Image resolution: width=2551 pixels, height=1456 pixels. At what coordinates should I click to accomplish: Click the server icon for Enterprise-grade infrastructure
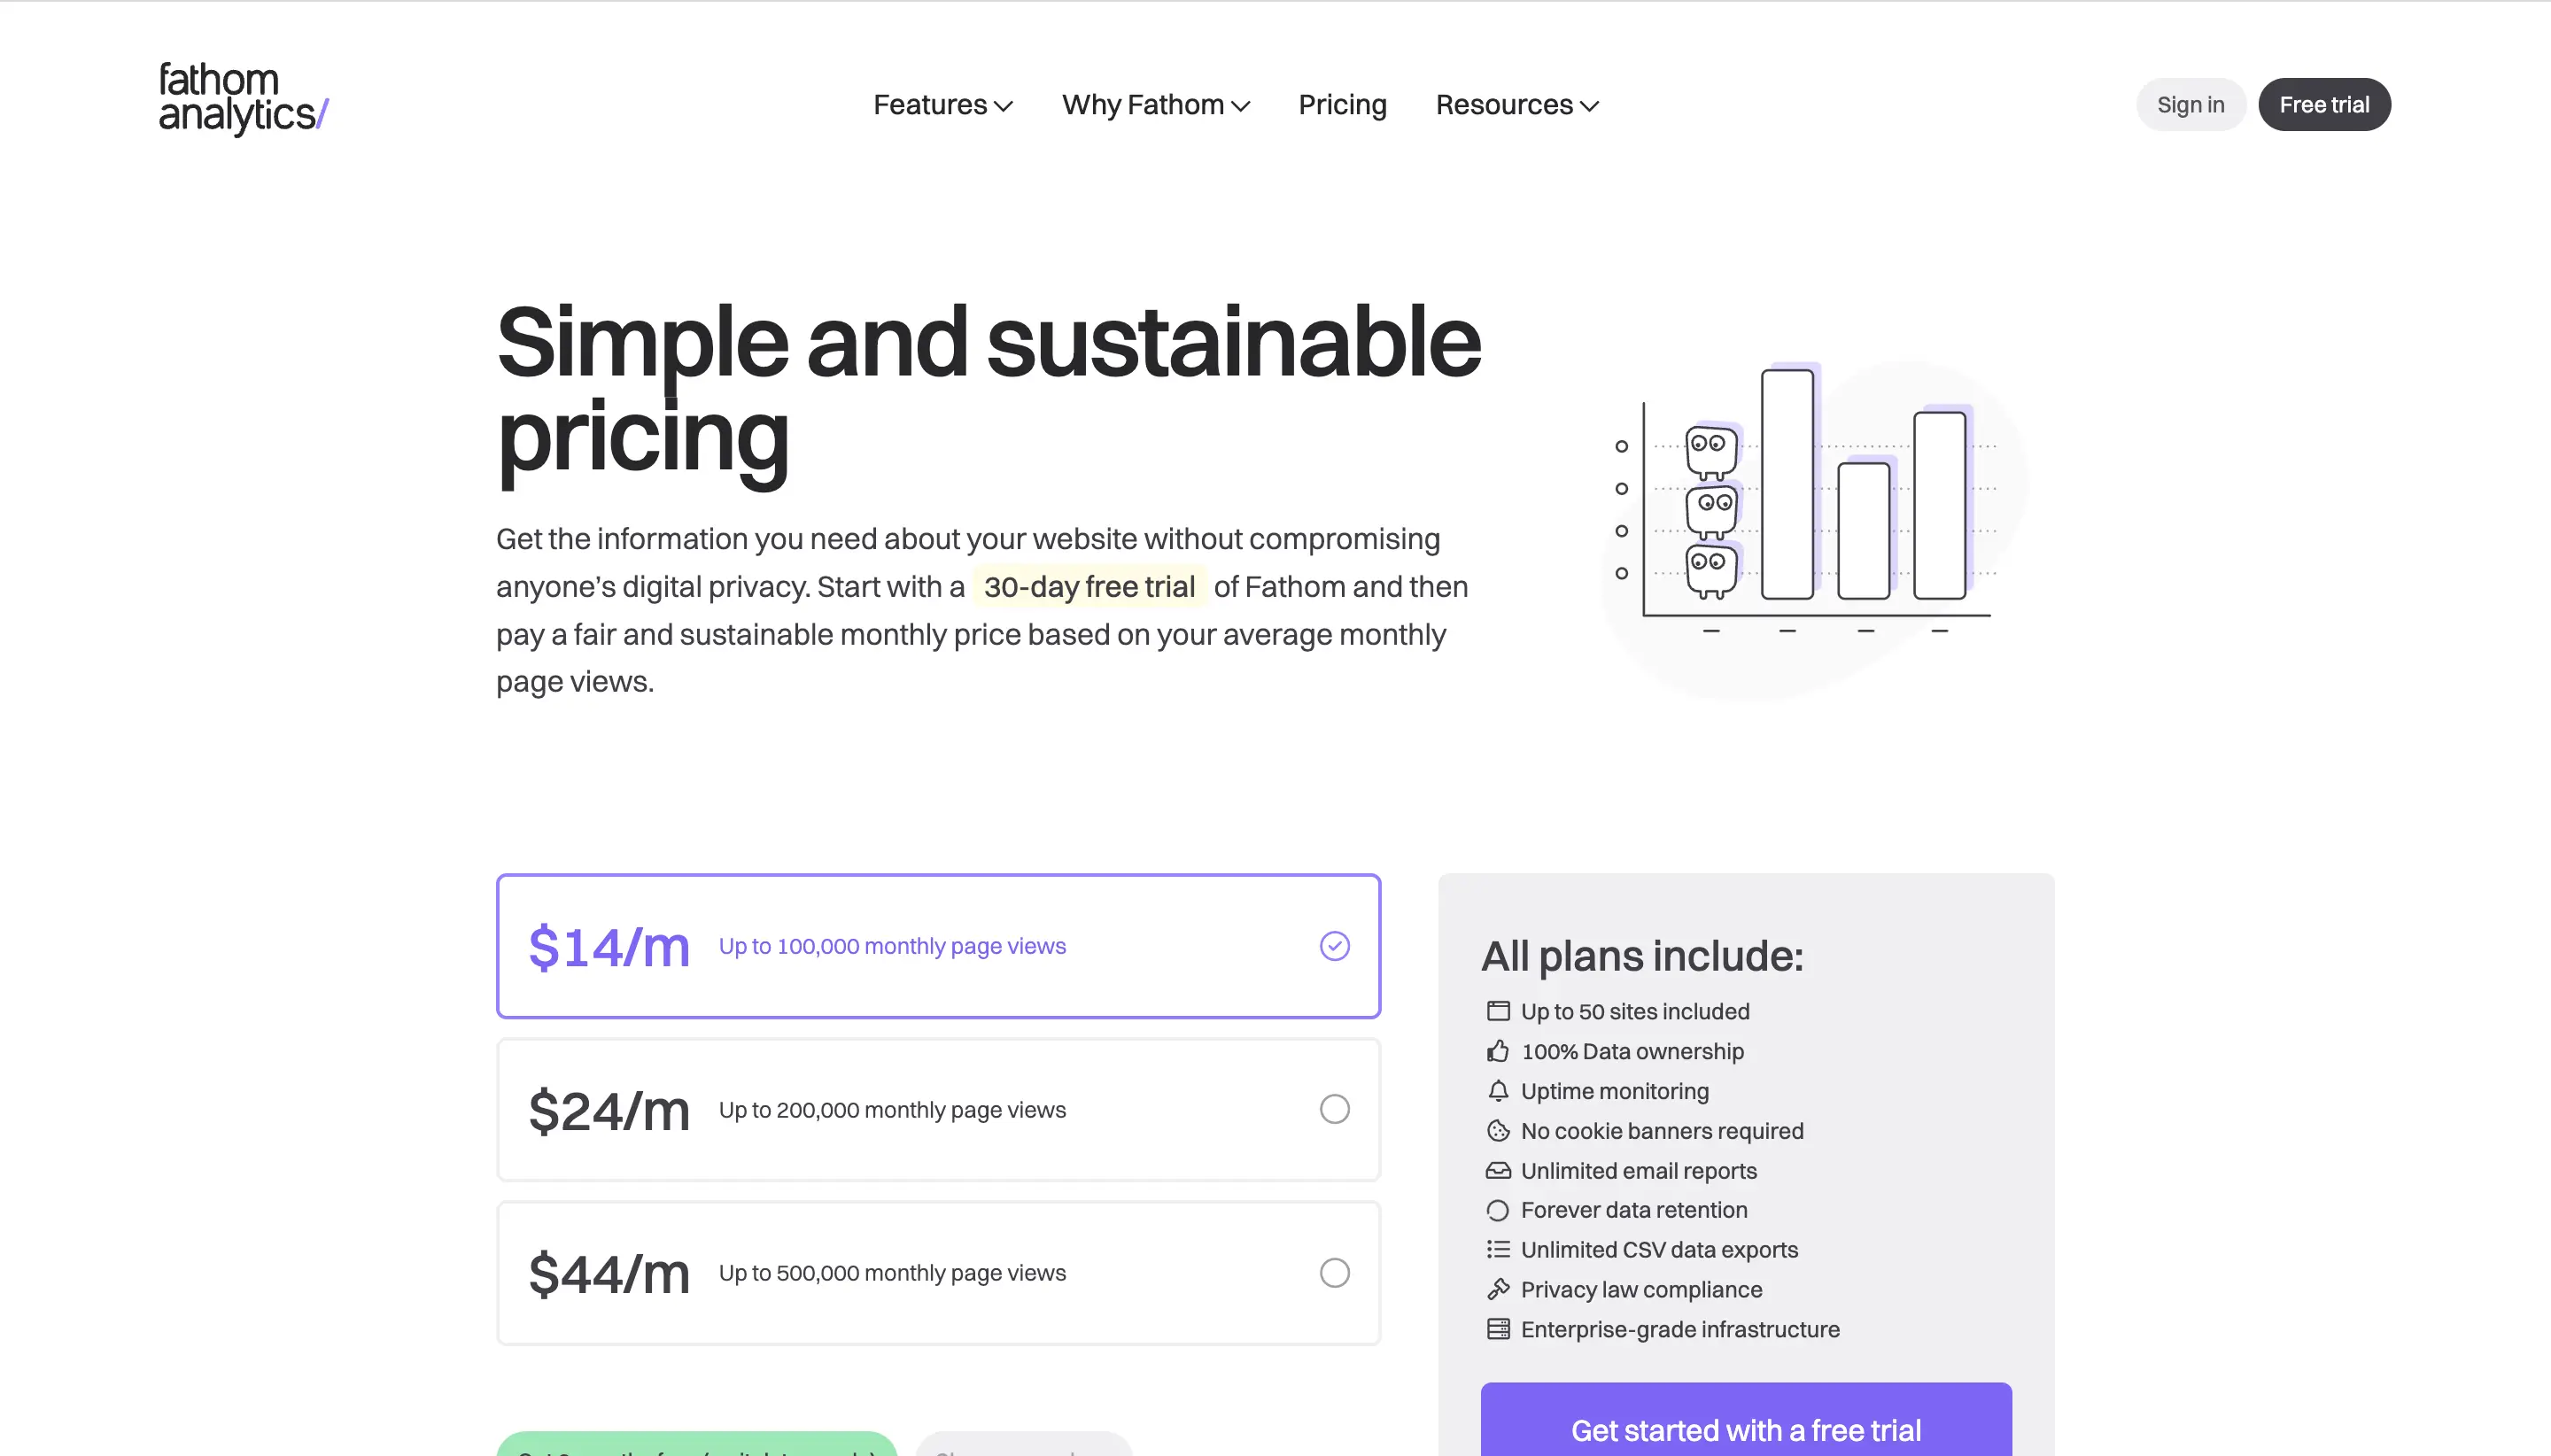(1497, 1329)
